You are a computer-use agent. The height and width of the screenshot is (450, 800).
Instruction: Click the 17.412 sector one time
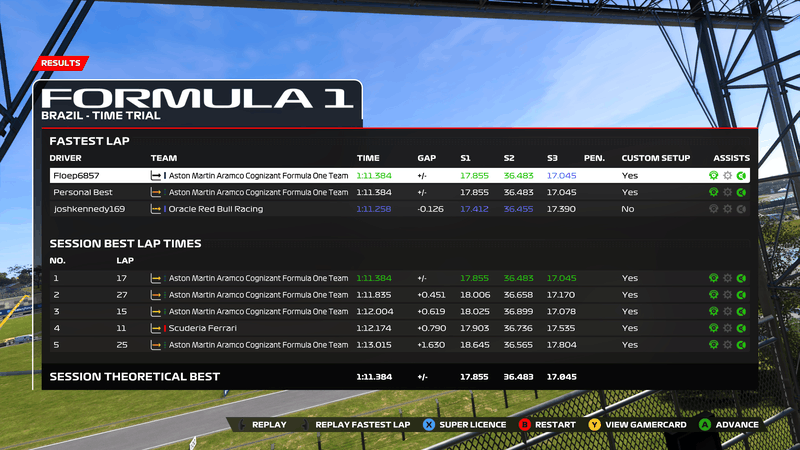[x=474, y=209]
